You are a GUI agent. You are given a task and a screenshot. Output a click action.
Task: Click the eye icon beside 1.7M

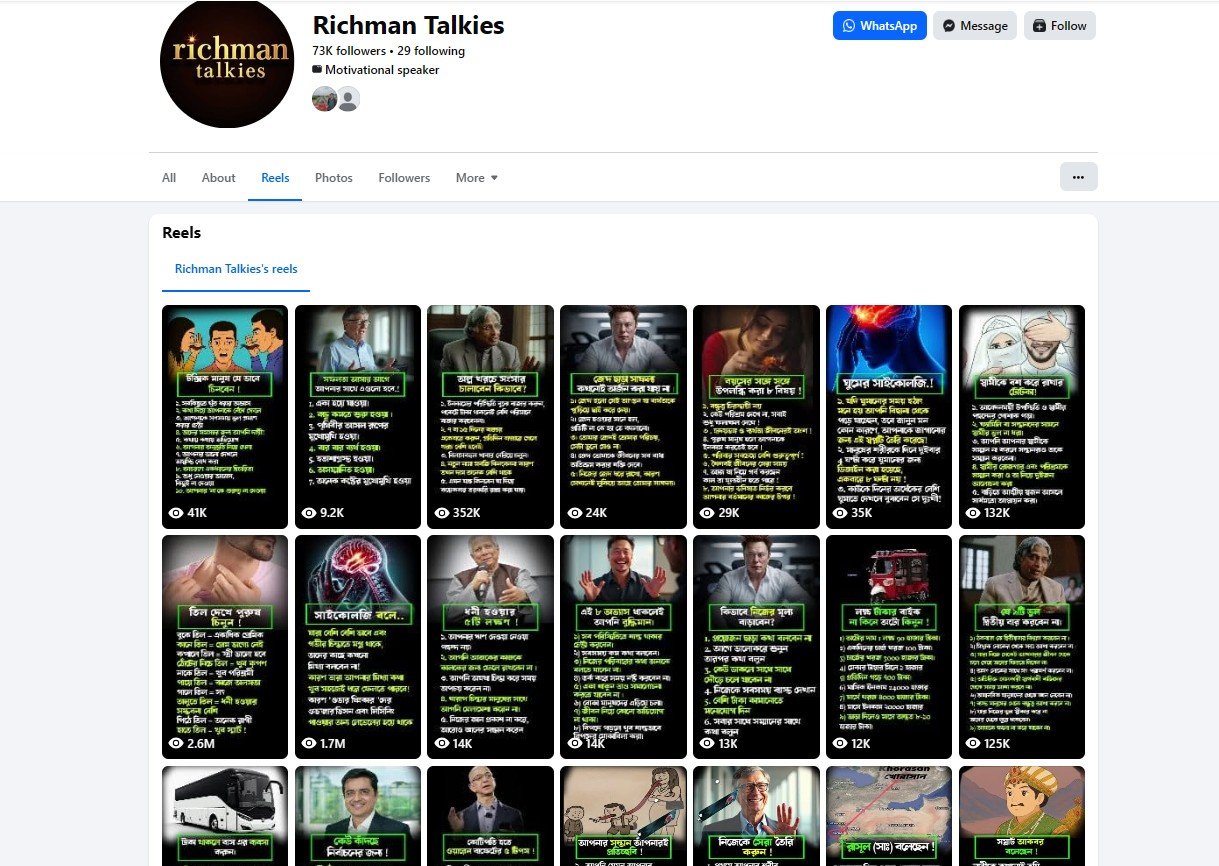point(309,744)
